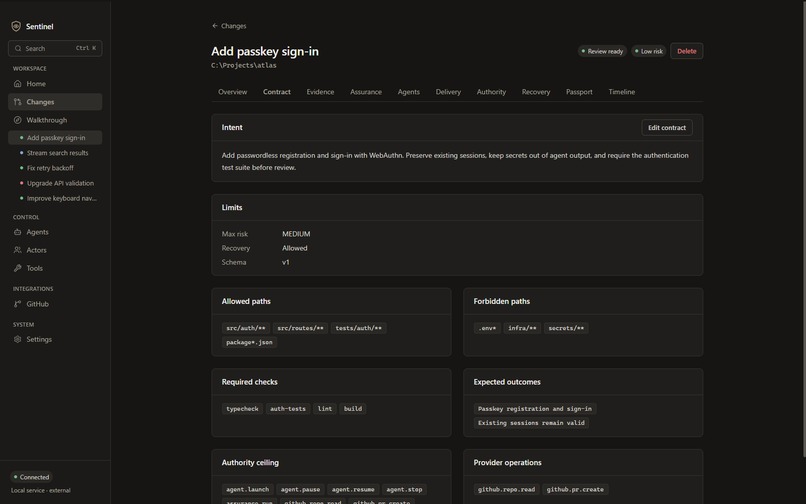Image resolution: width=806 pixels, height=504 pixels.
Task: Select the Upgrade API validation change
Action: tap(55, 183)
